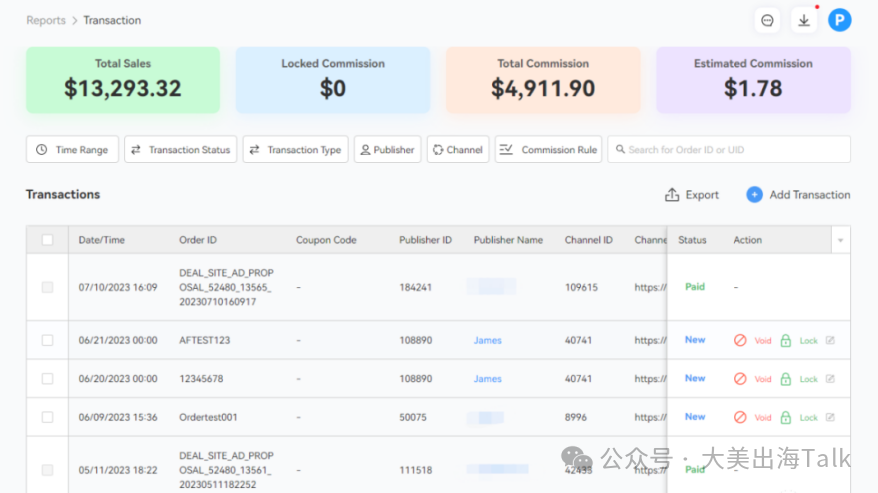Click publisher ID 50075
Image resolution: width=878 pixels, height=493 pixels.
(413, 417)
